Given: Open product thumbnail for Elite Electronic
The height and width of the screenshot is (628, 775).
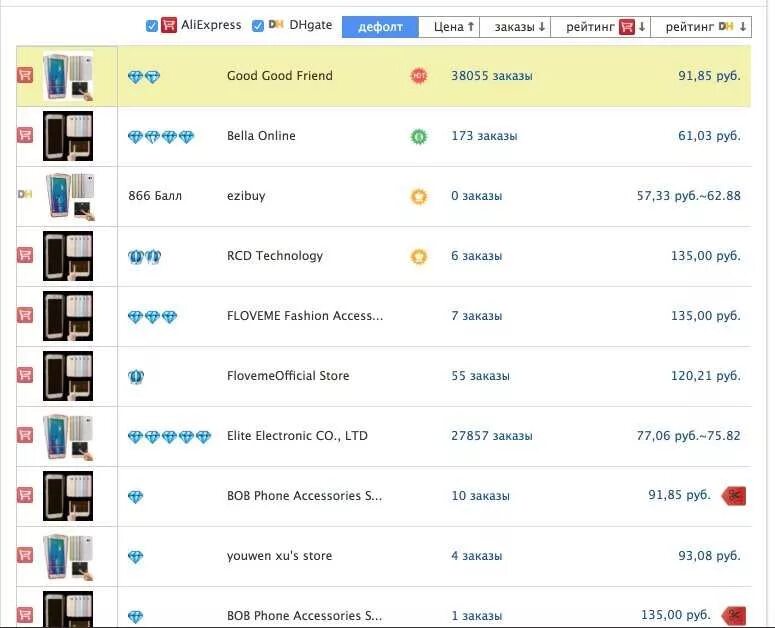Looking at the screenshot, I should [x=68, y=436].
